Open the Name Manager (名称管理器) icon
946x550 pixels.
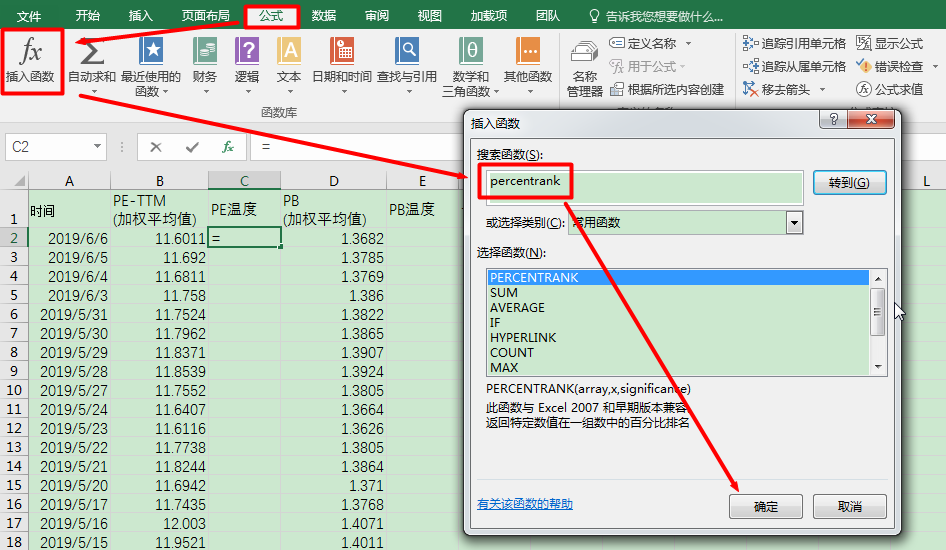point(585,53)
